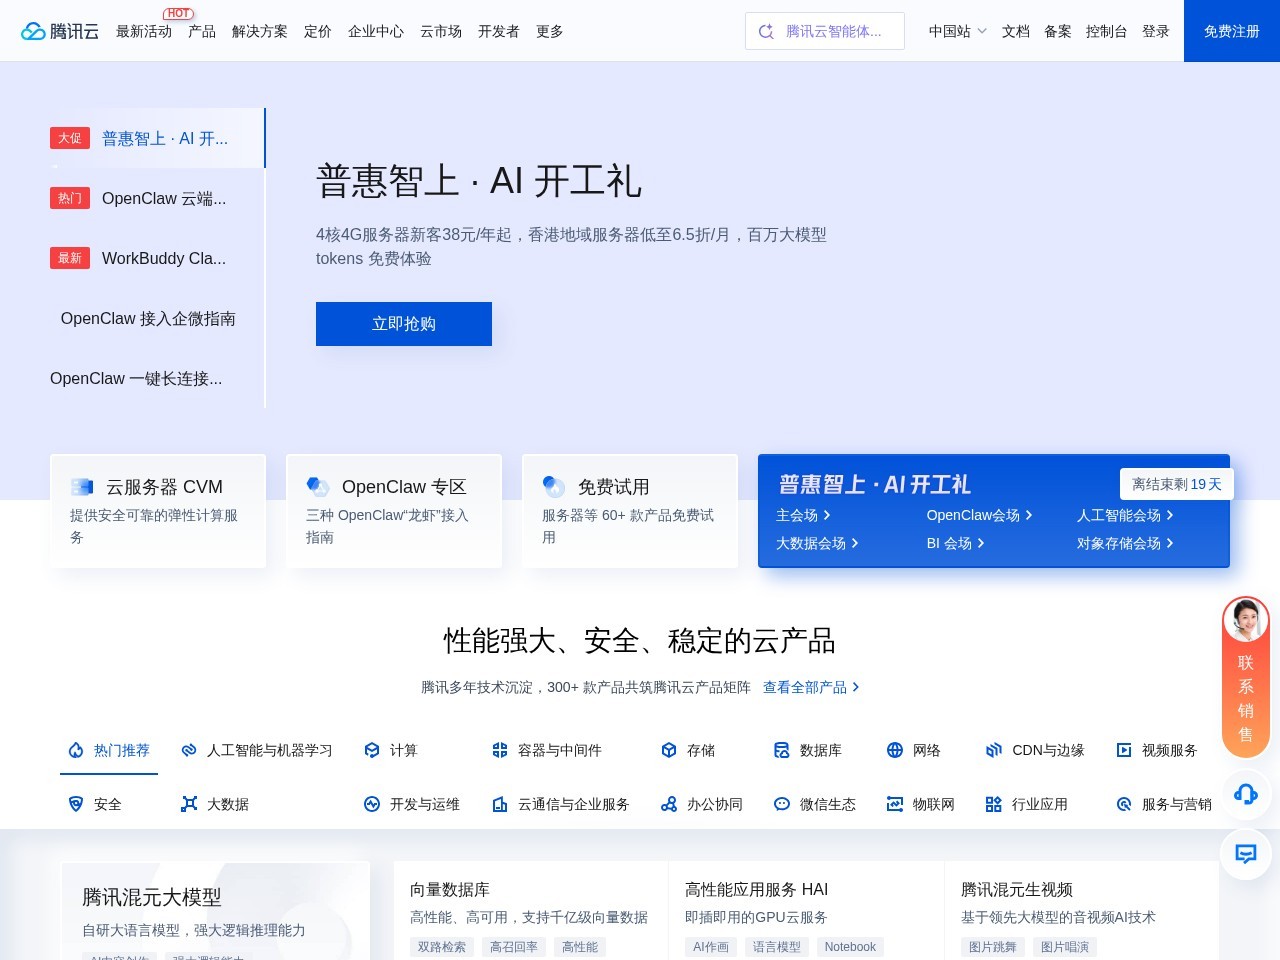Click inside the search input box
Viewport: 1280px width, 960px height.
coord(845,31)
